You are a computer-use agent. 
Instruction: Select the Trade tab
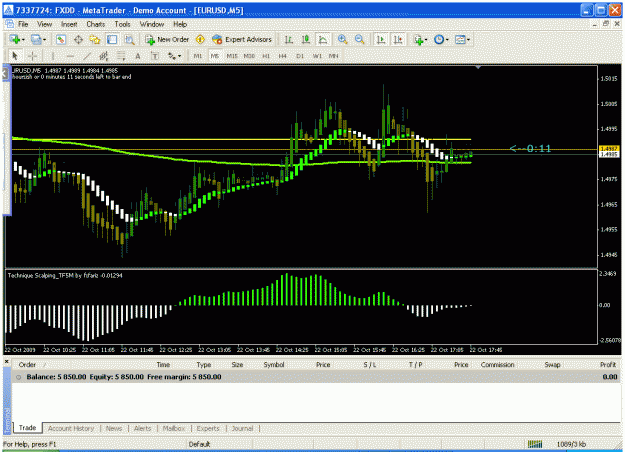pos(28,428)
